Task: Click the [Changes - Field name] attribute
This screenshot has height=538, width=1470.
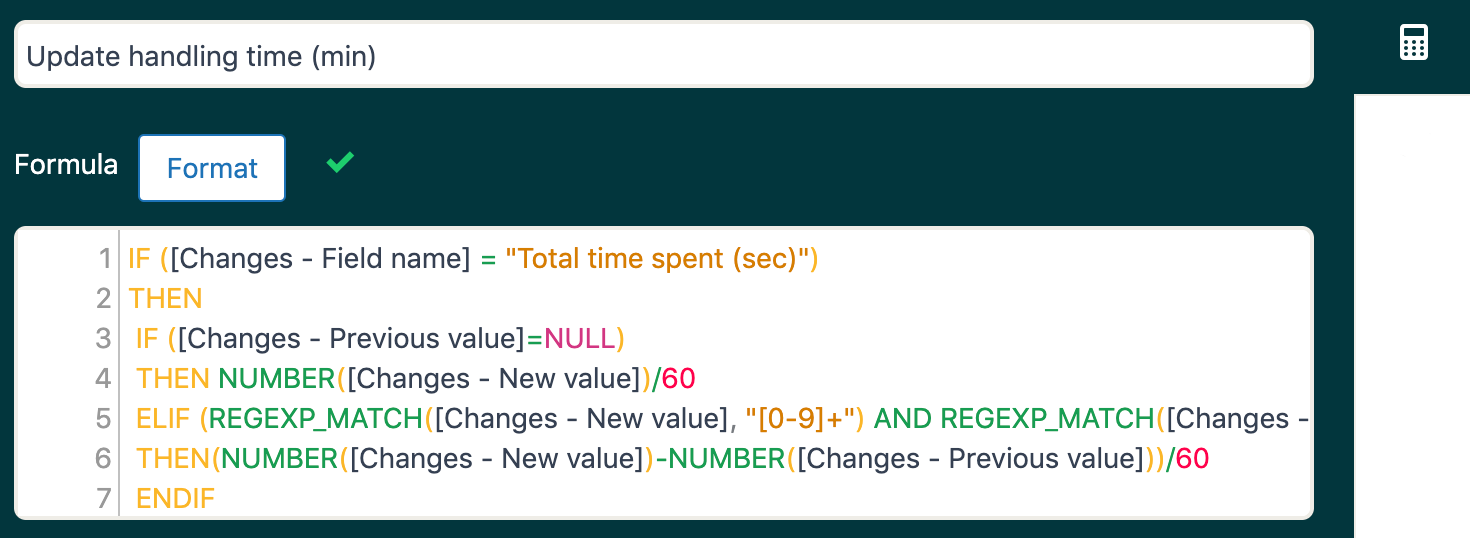Action: pyautogui.click(x=320, y=259)
